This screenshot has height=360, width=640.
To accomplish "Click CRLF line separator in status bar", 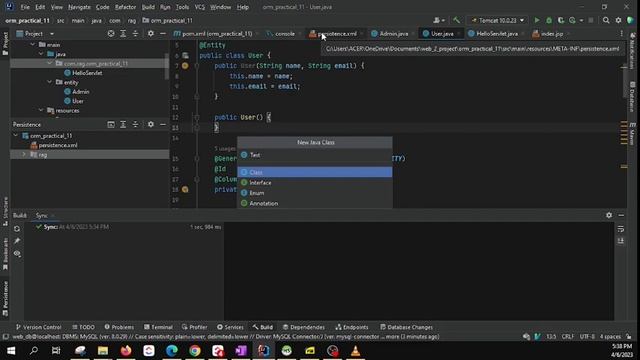I will (568, 337).
